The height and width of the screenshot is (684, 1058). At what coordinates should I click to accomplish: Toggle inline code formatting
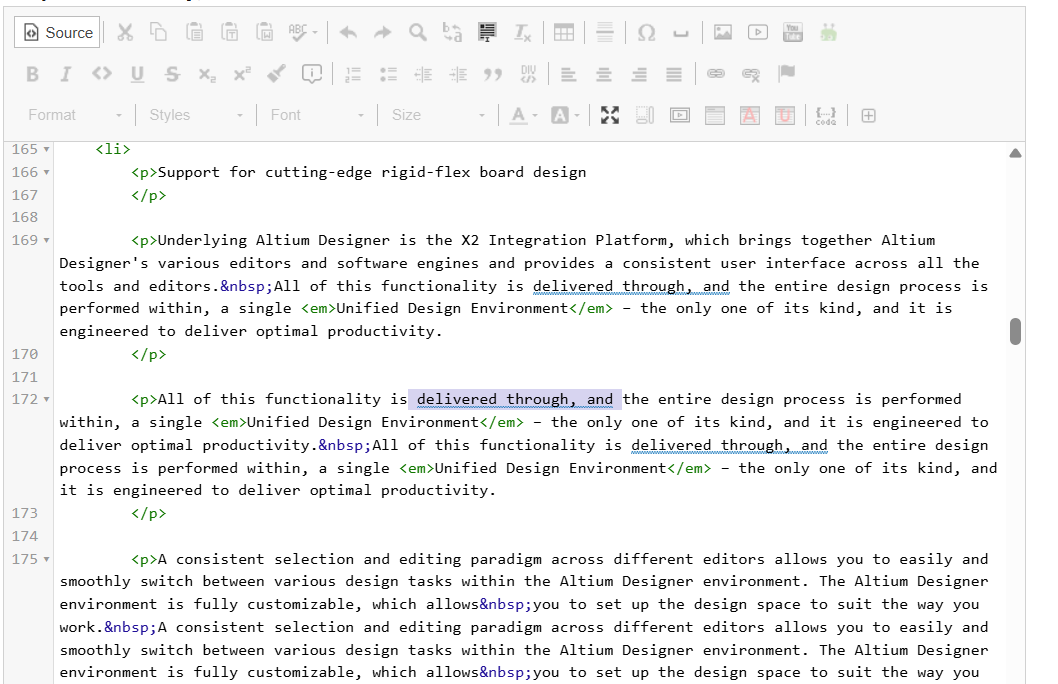click(102, 74)
